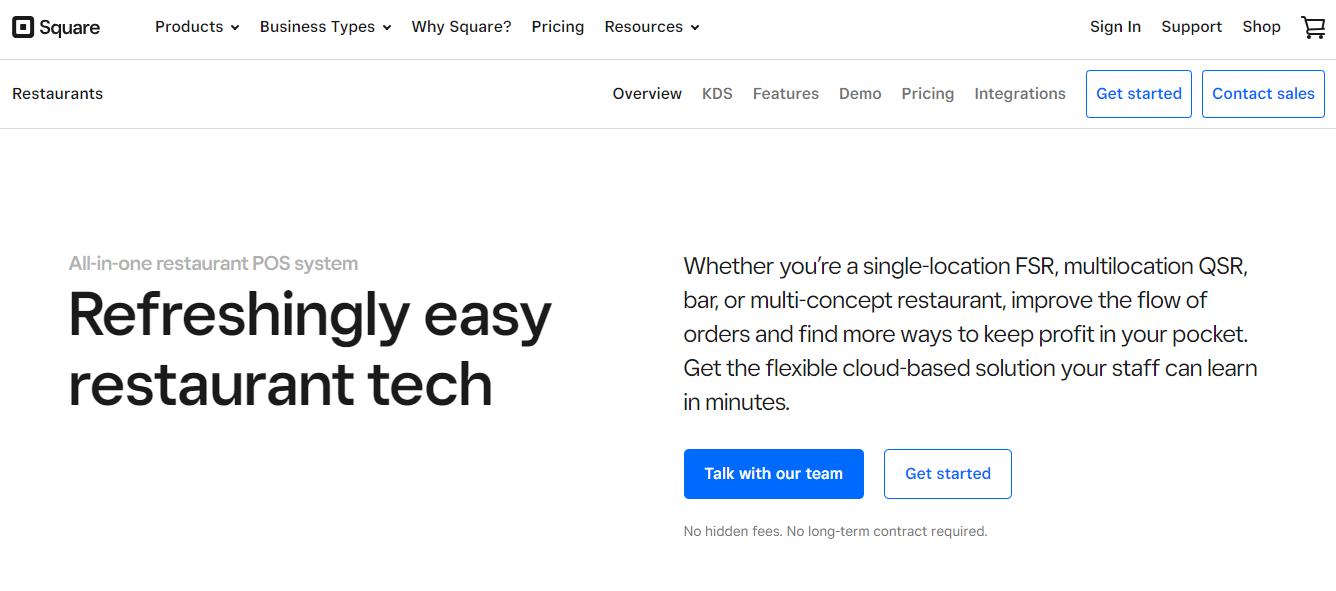Click Sign In

click(1115, 27)
